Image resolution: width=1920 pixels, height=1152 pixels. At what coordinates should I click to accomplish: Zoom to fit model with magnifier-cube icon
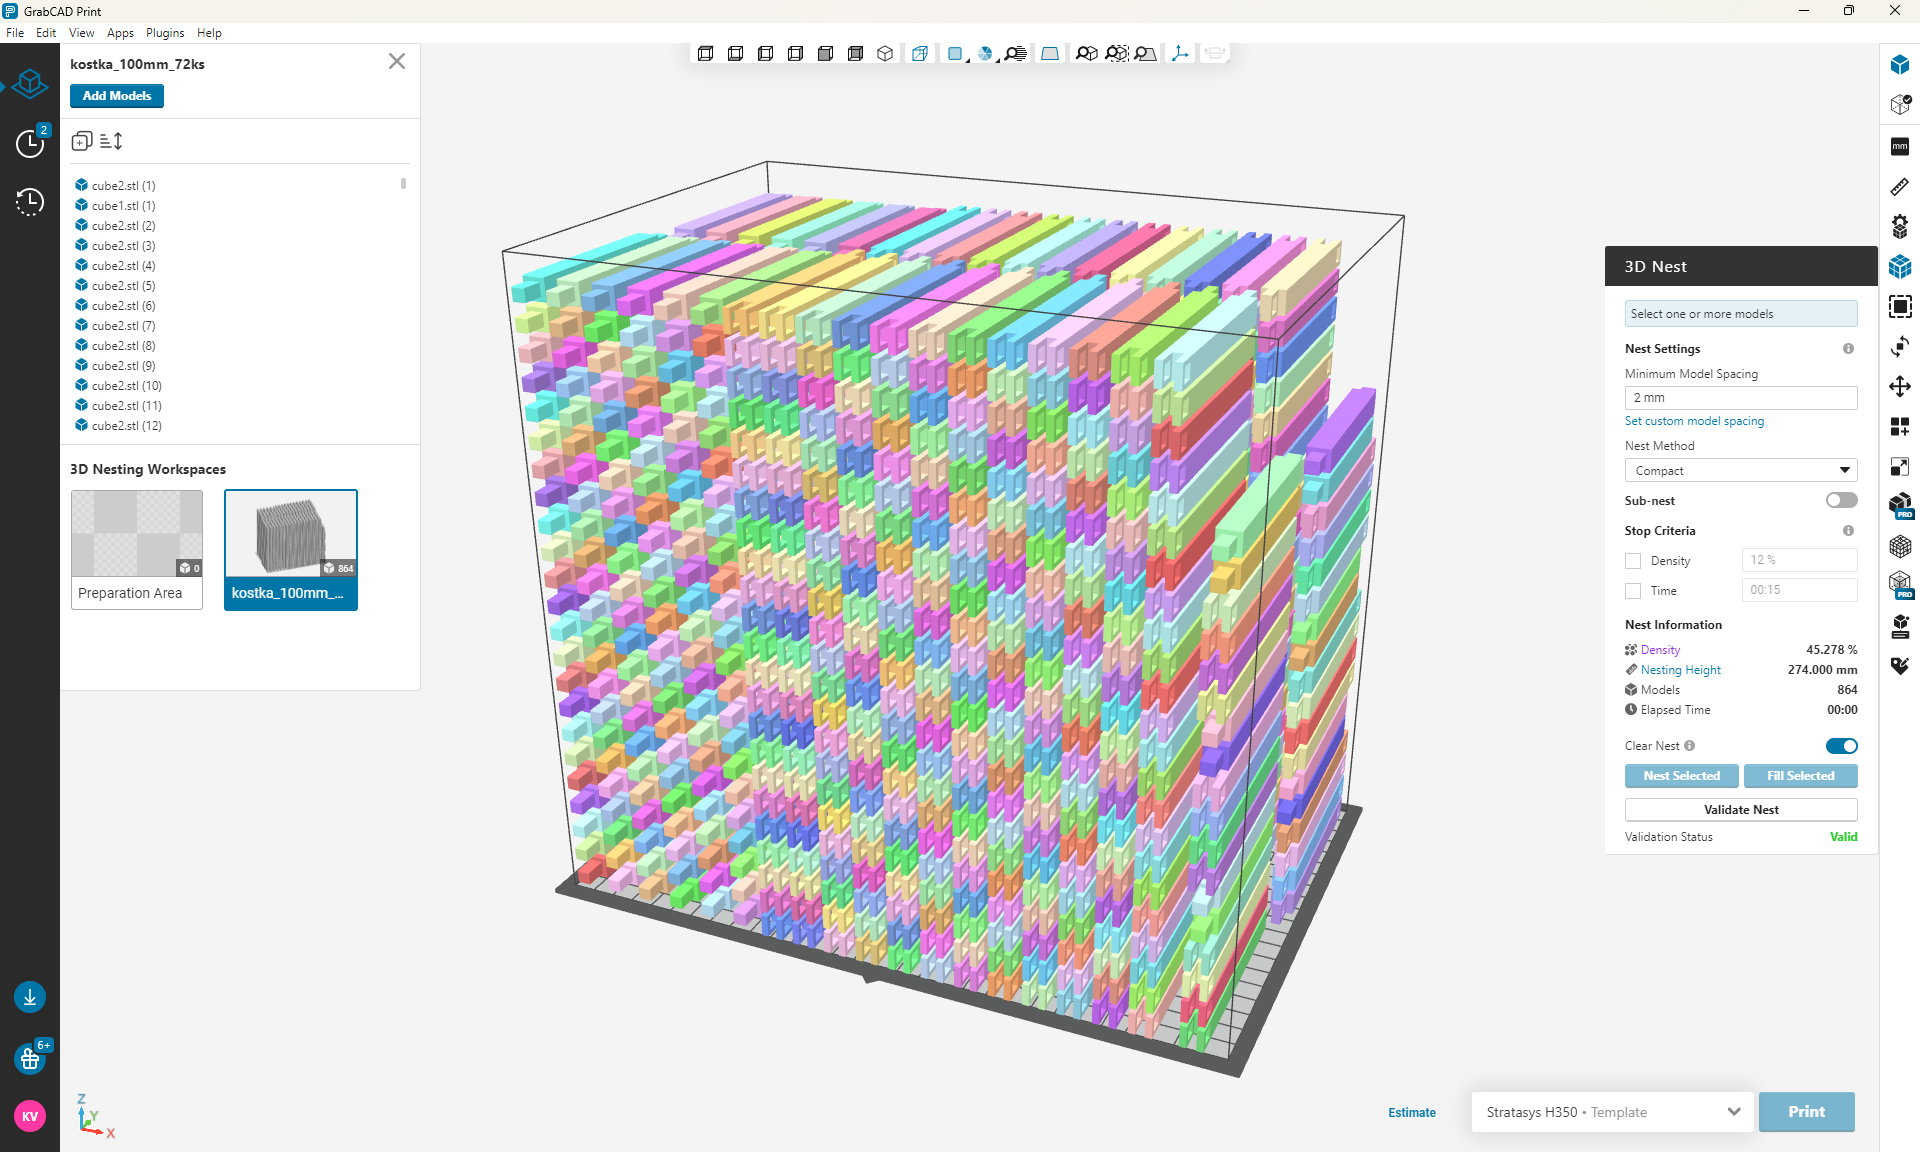tap(1086, 54)
